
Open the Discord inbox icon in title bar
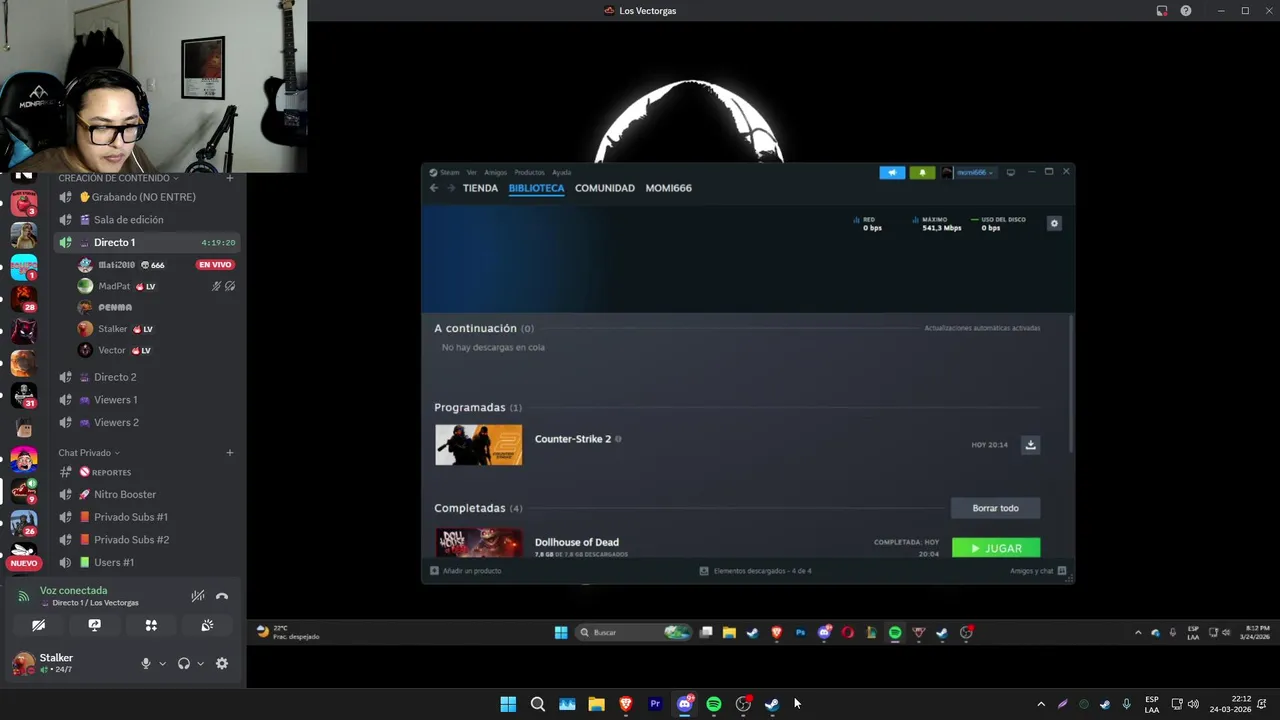click(x=1162, y=11)
